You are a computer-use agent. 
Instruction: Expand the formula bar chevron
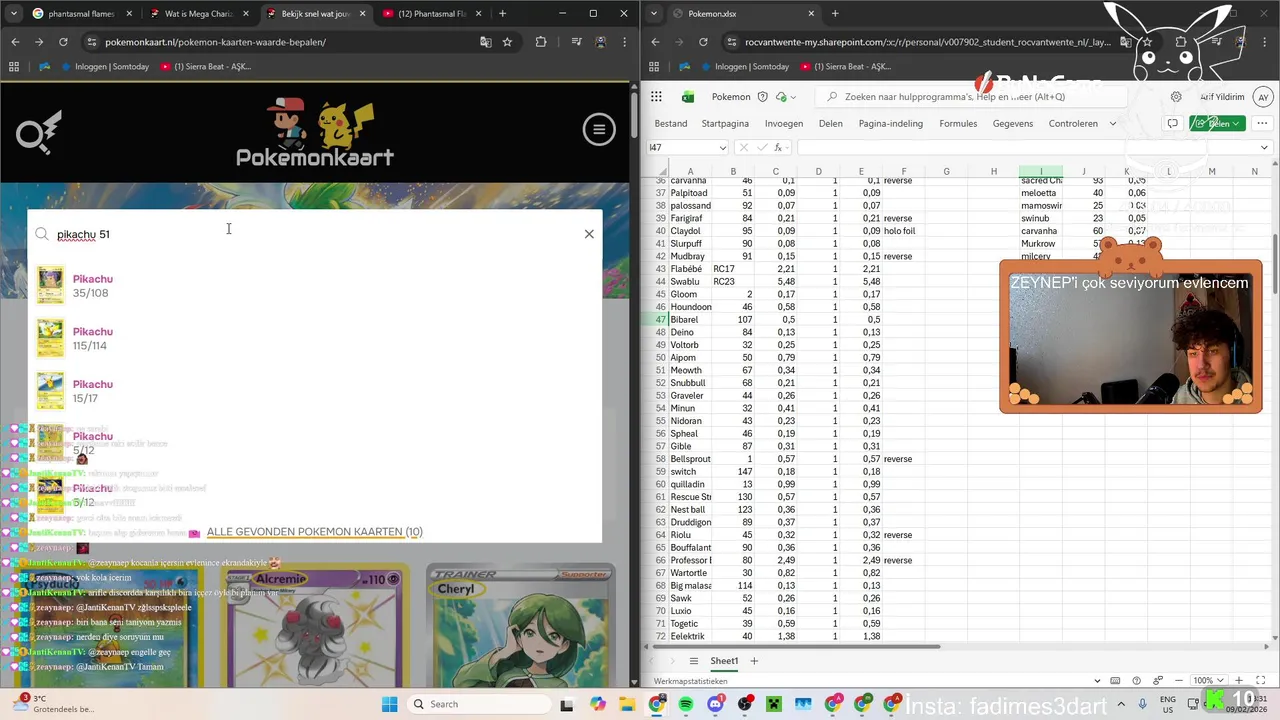coord(1264,148)
